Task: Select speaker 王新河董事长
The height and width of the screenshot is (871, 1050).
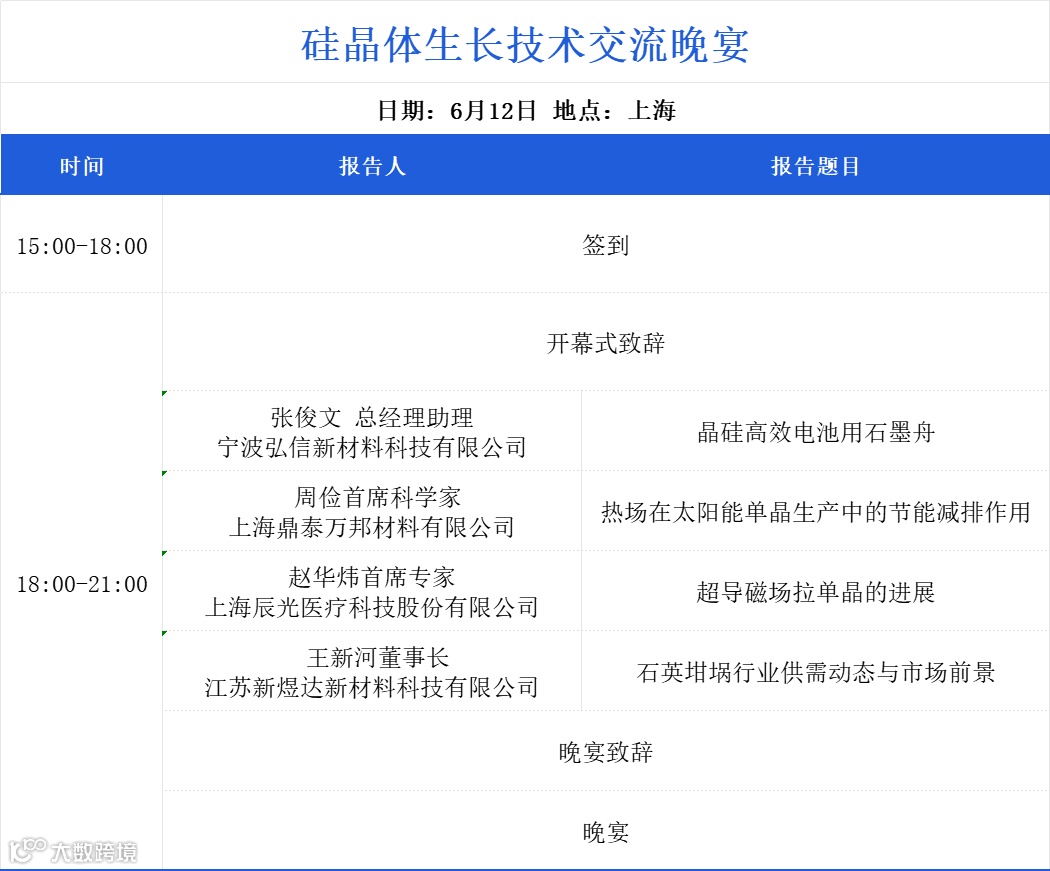Action: [x=378, y=657]
